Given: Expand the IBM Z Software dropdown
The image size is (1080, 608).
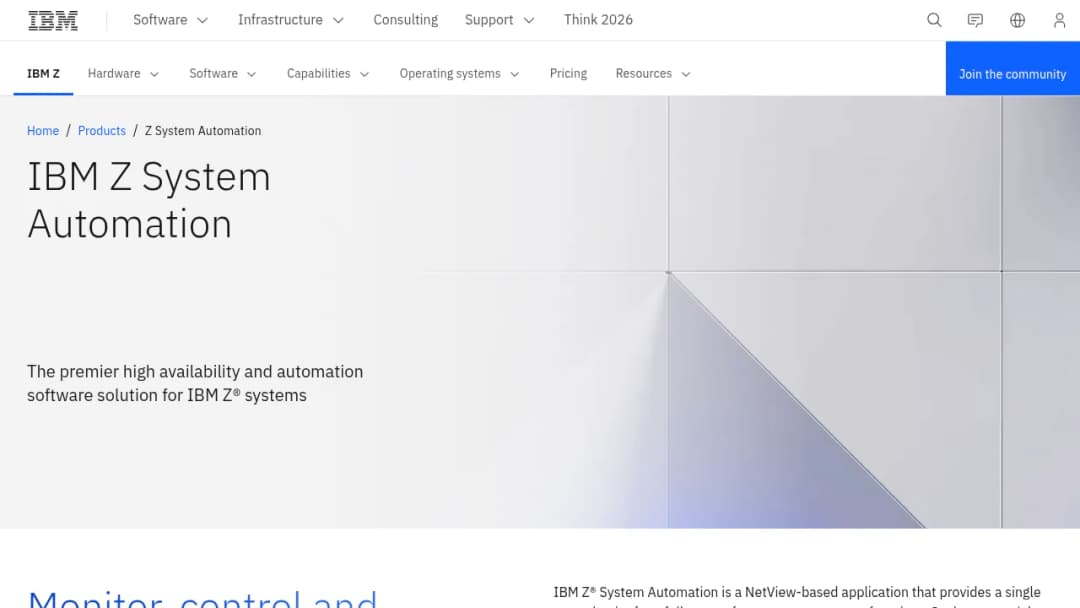Looking at the screenshot, I should coord(222,74).
